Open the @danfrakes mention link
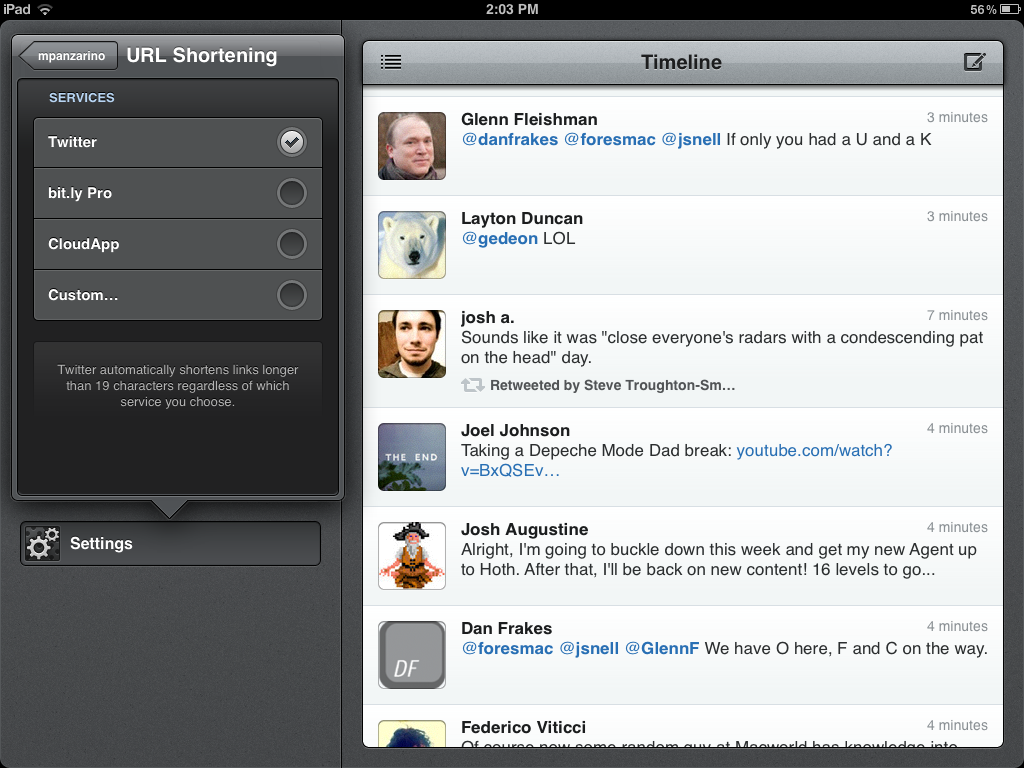1024x768 pixels. pos(509,139)
